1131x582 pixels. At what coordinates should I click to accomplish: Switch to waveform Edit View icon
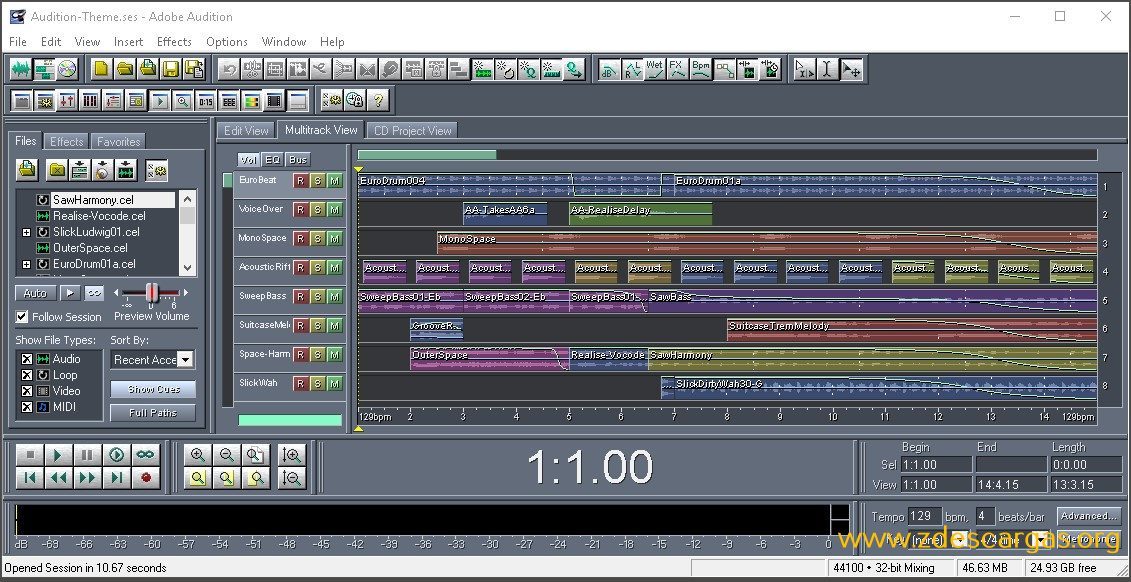pos(21,69)
